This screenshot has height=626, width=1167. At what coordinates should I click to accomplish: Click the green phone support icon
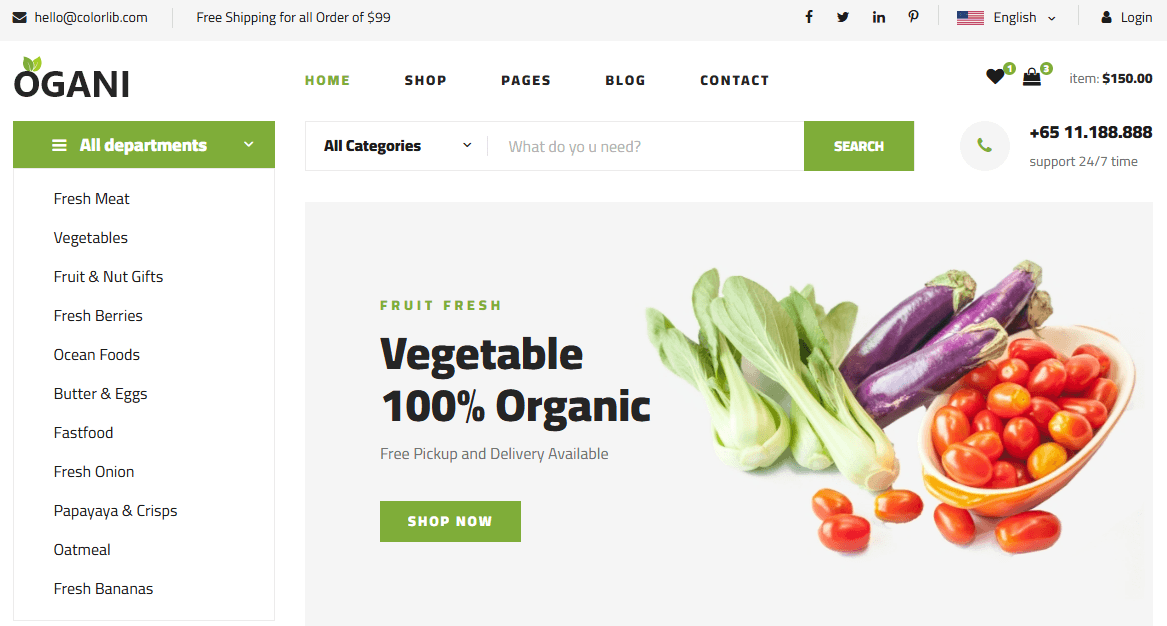[x=985, y=146]
